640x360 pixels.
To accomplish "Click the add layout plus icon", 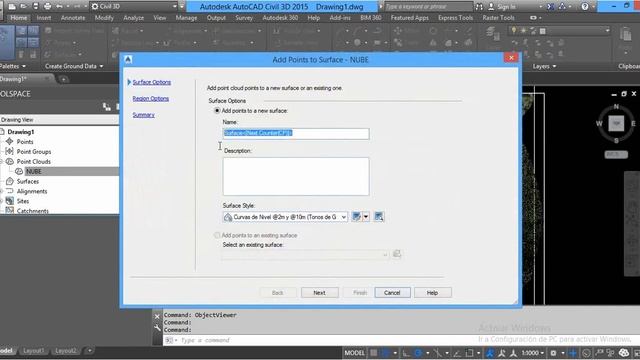I will coord(89,351).
